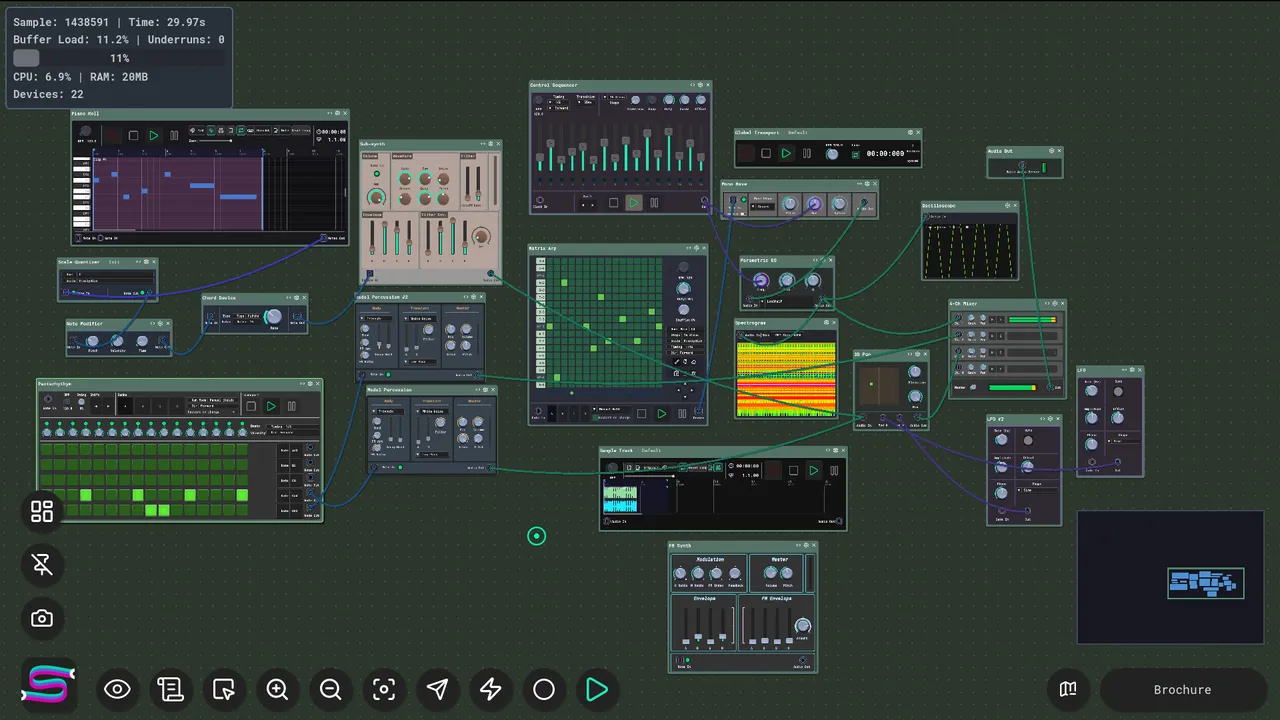The image size is (1280, 720).
Task: Play the Matrix Arp
Action: pyautogui.click(x=661, y=413)
